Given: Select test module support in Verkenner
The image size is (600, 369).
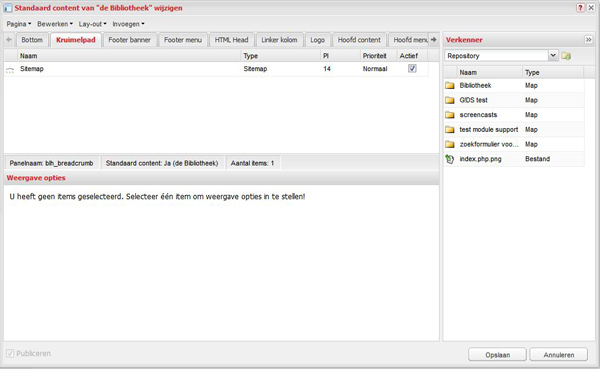Looking at the screenshot, I should pos(489,130).
